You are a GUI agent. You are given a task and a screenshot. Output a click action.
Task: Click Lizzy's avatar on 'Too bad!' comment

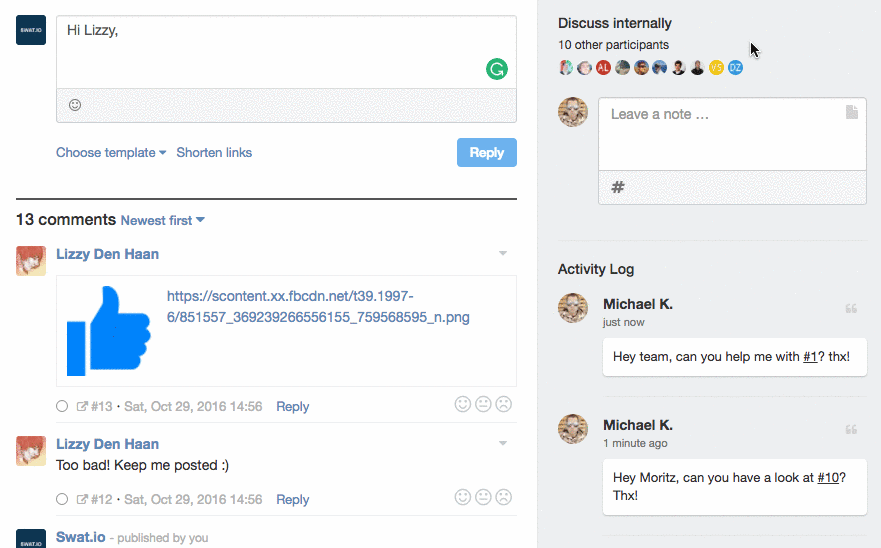tap(31, 451)
